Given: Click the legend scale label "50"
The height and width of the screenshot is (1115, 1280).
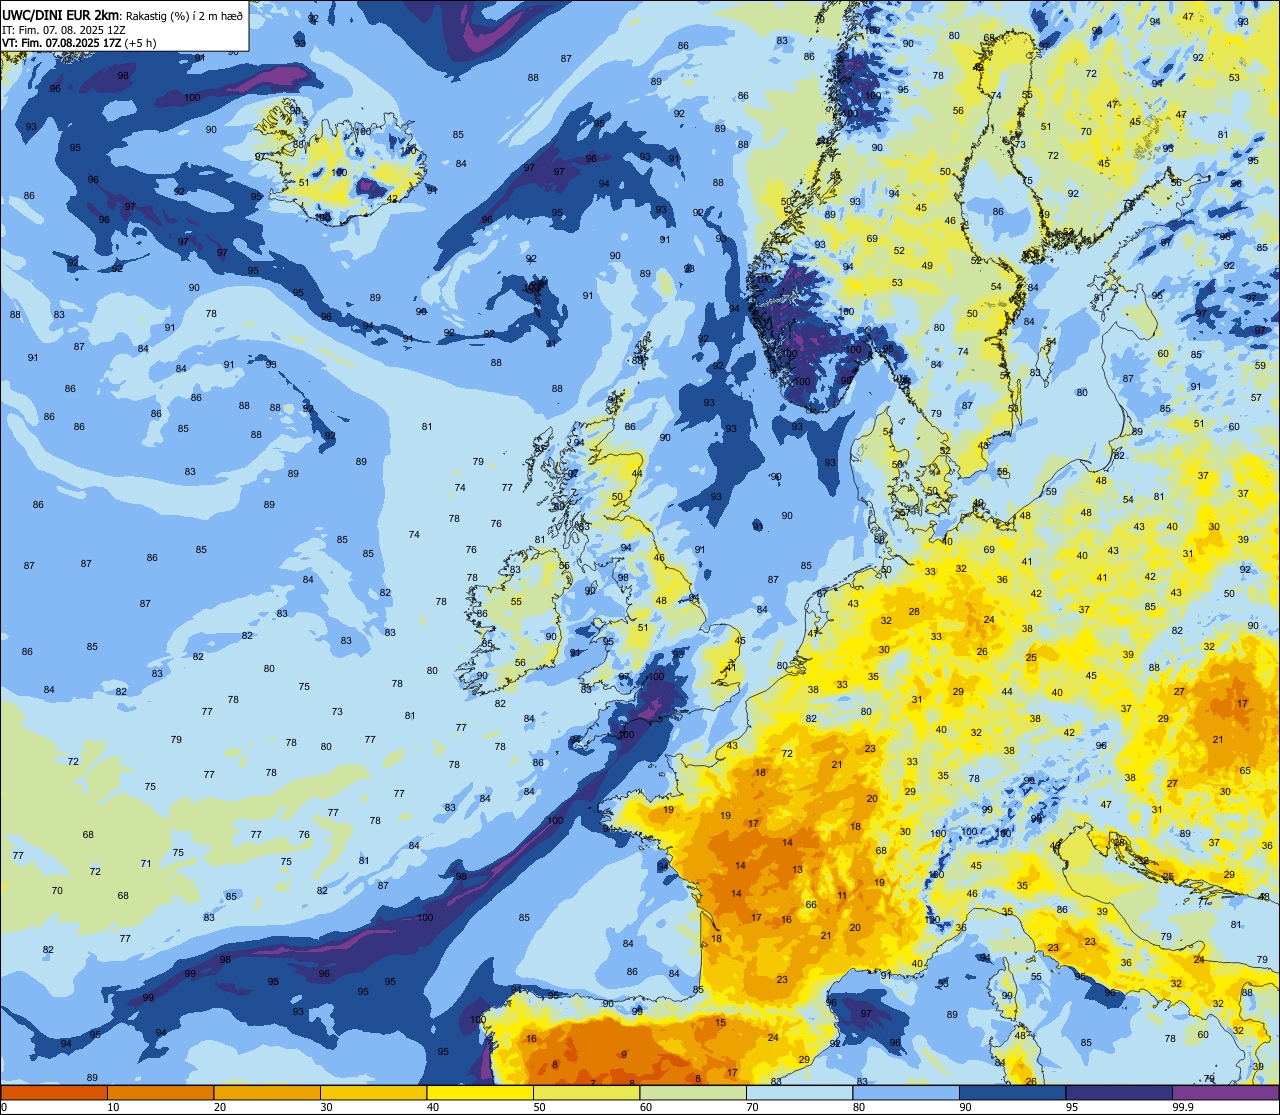Looking at the screenshot, I should (x=539, y=1107).
